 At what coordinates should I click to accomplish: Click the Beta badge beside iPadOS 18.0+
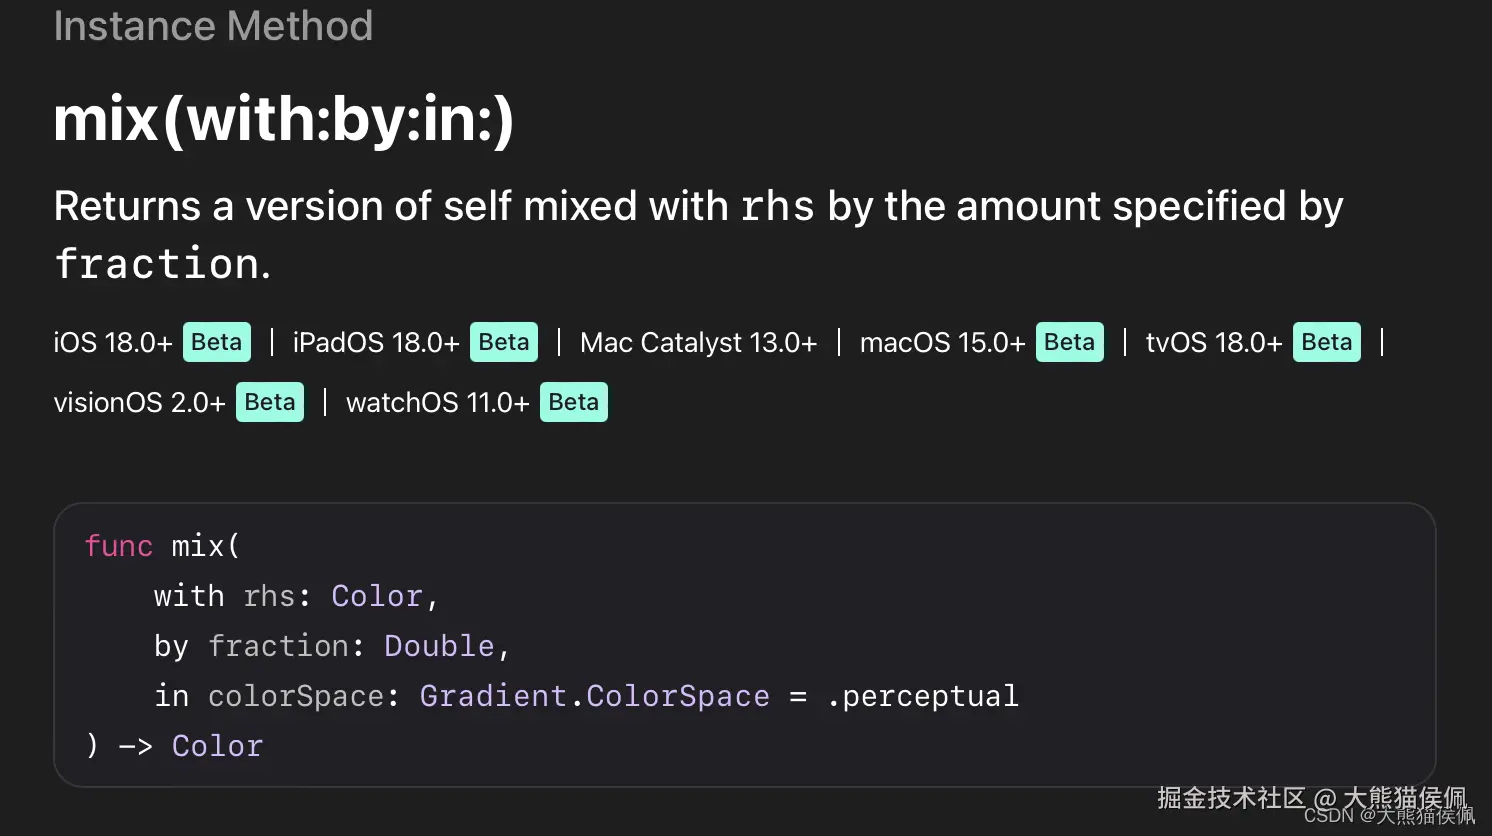click(x=504, y=342)
